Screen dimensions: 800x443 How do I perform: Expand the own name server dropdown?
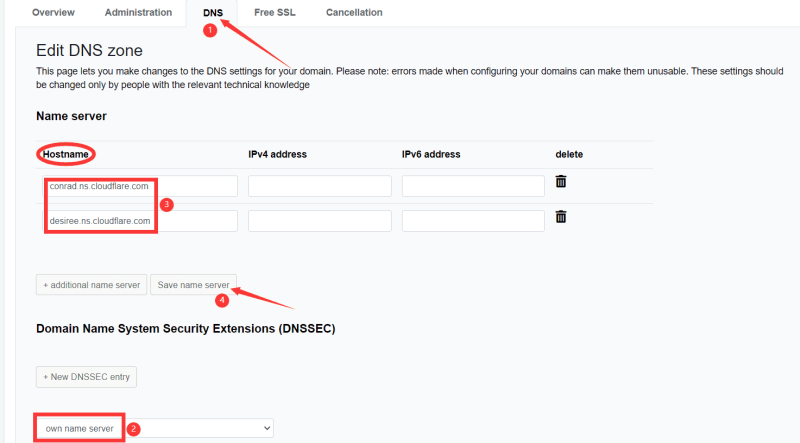(155, 428)
